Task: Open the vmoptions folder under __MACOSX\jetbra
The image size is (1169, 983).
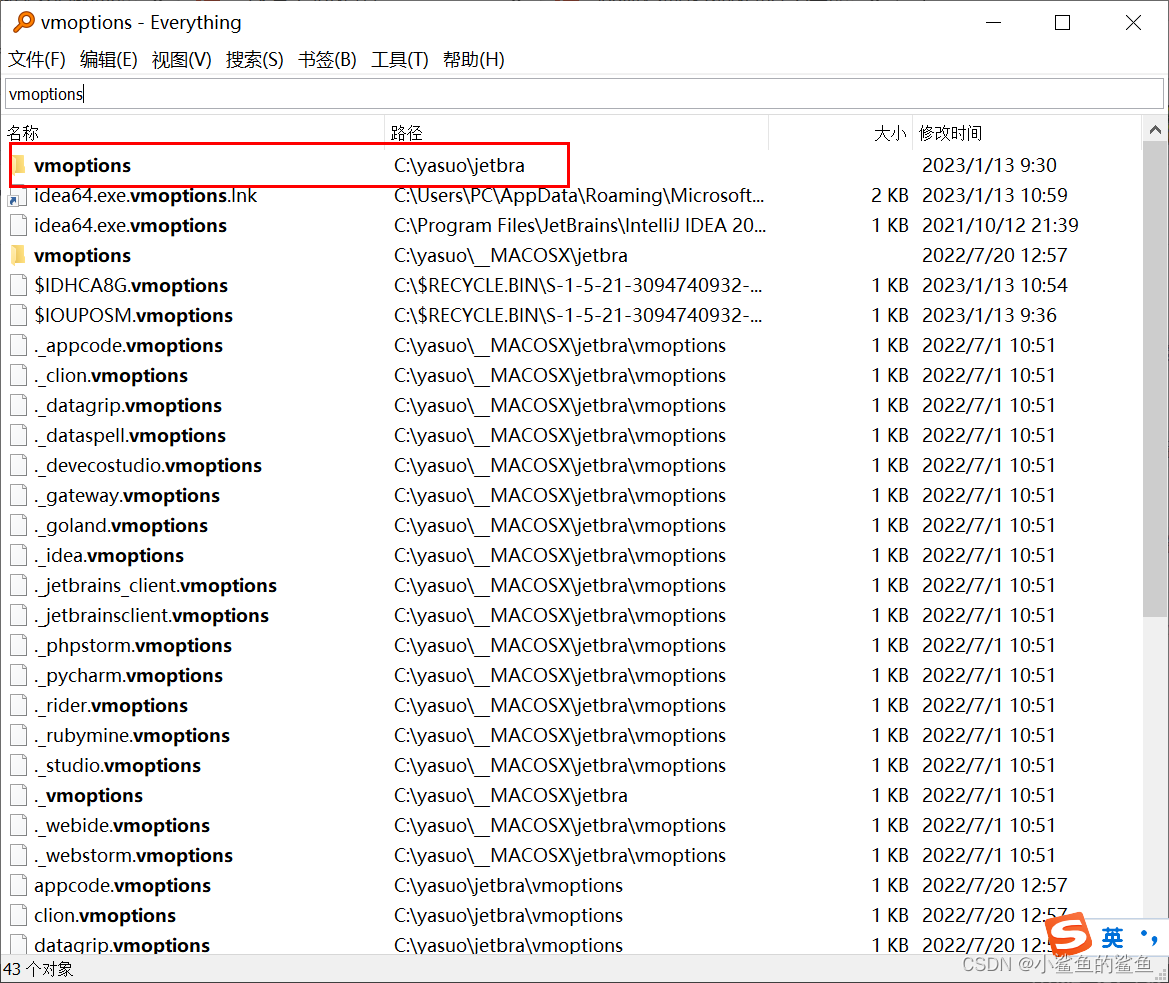Action: [x=83, y=255]
